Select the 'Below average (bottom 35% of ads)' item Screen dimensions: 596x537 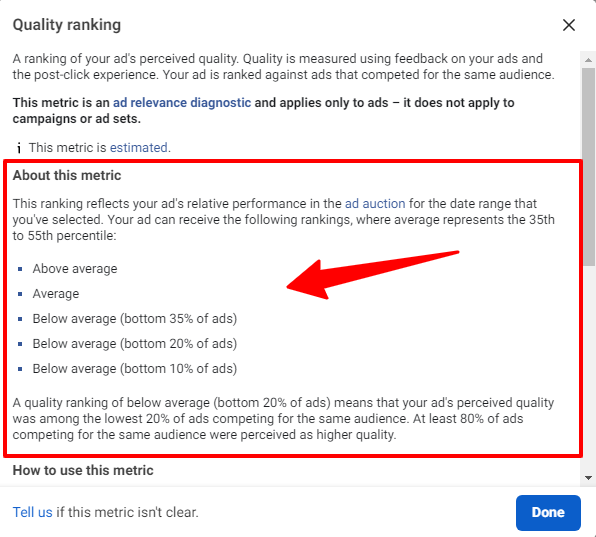135,318
